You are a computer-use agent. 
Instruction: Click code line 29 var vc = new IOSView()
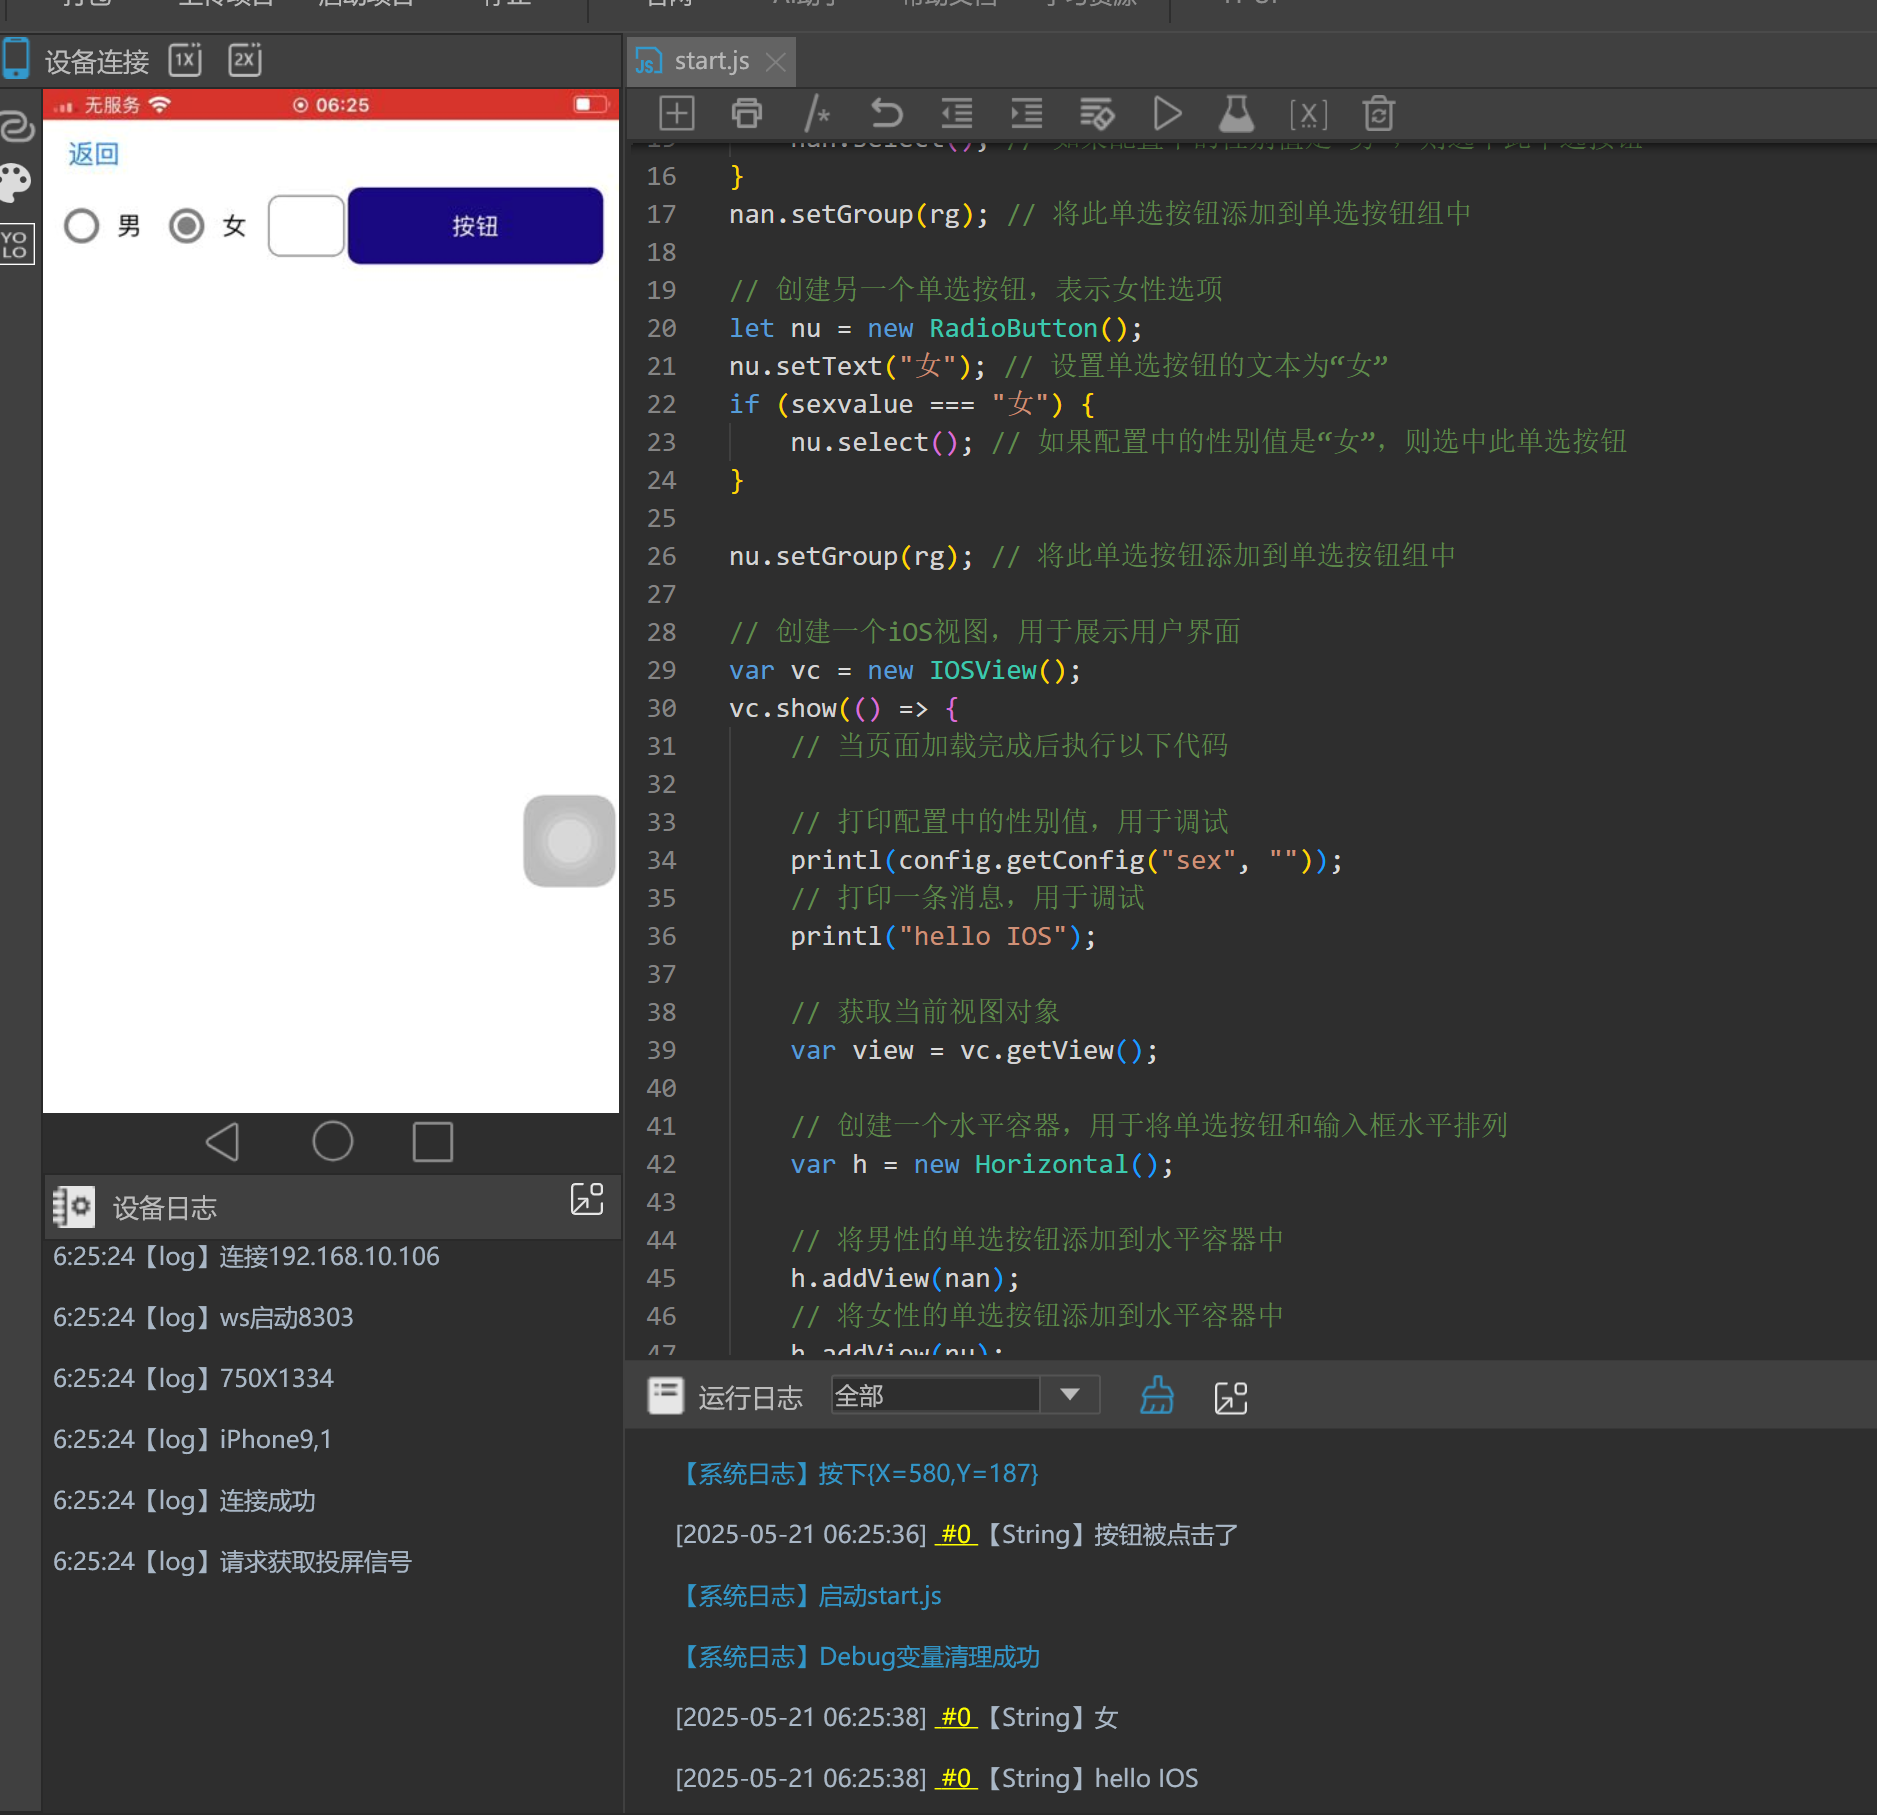tap(905, 670)
